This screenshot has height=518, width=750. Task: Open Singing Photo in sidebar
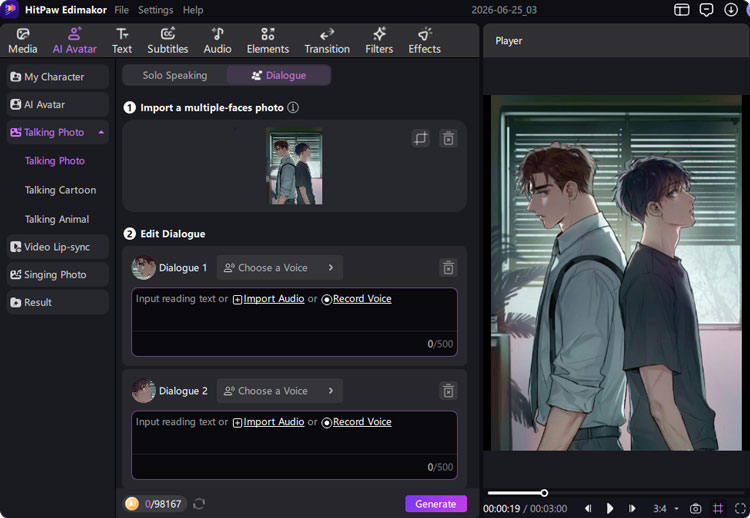point(57,275)
